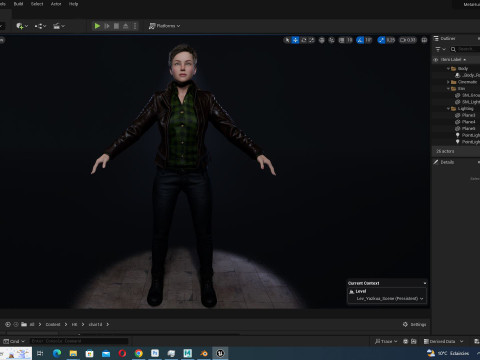Collapse the Body folder arrow

(x=448, y=69)
